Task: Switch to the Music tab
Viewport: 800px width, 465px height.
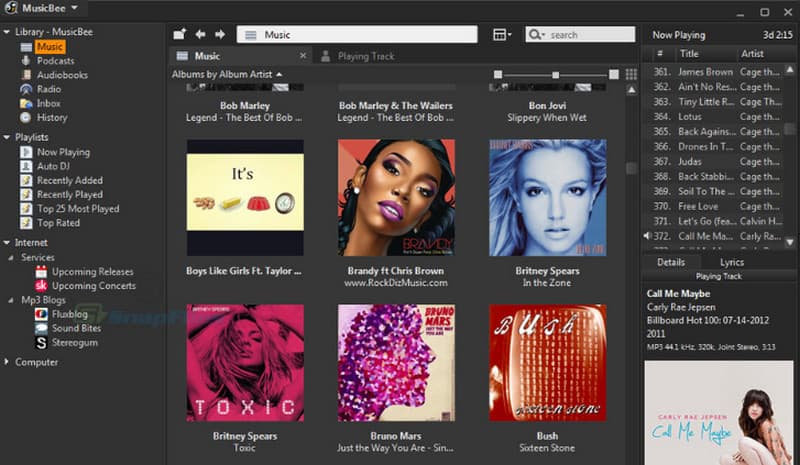Action: pos(240,56)
